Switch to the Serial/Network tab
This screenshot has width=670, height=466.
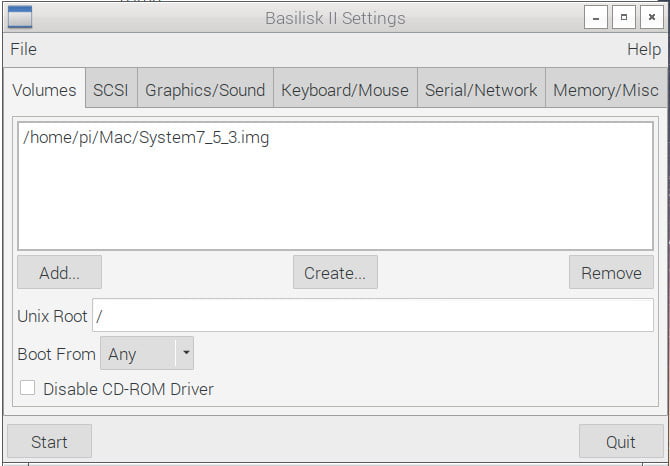point(481,90)
